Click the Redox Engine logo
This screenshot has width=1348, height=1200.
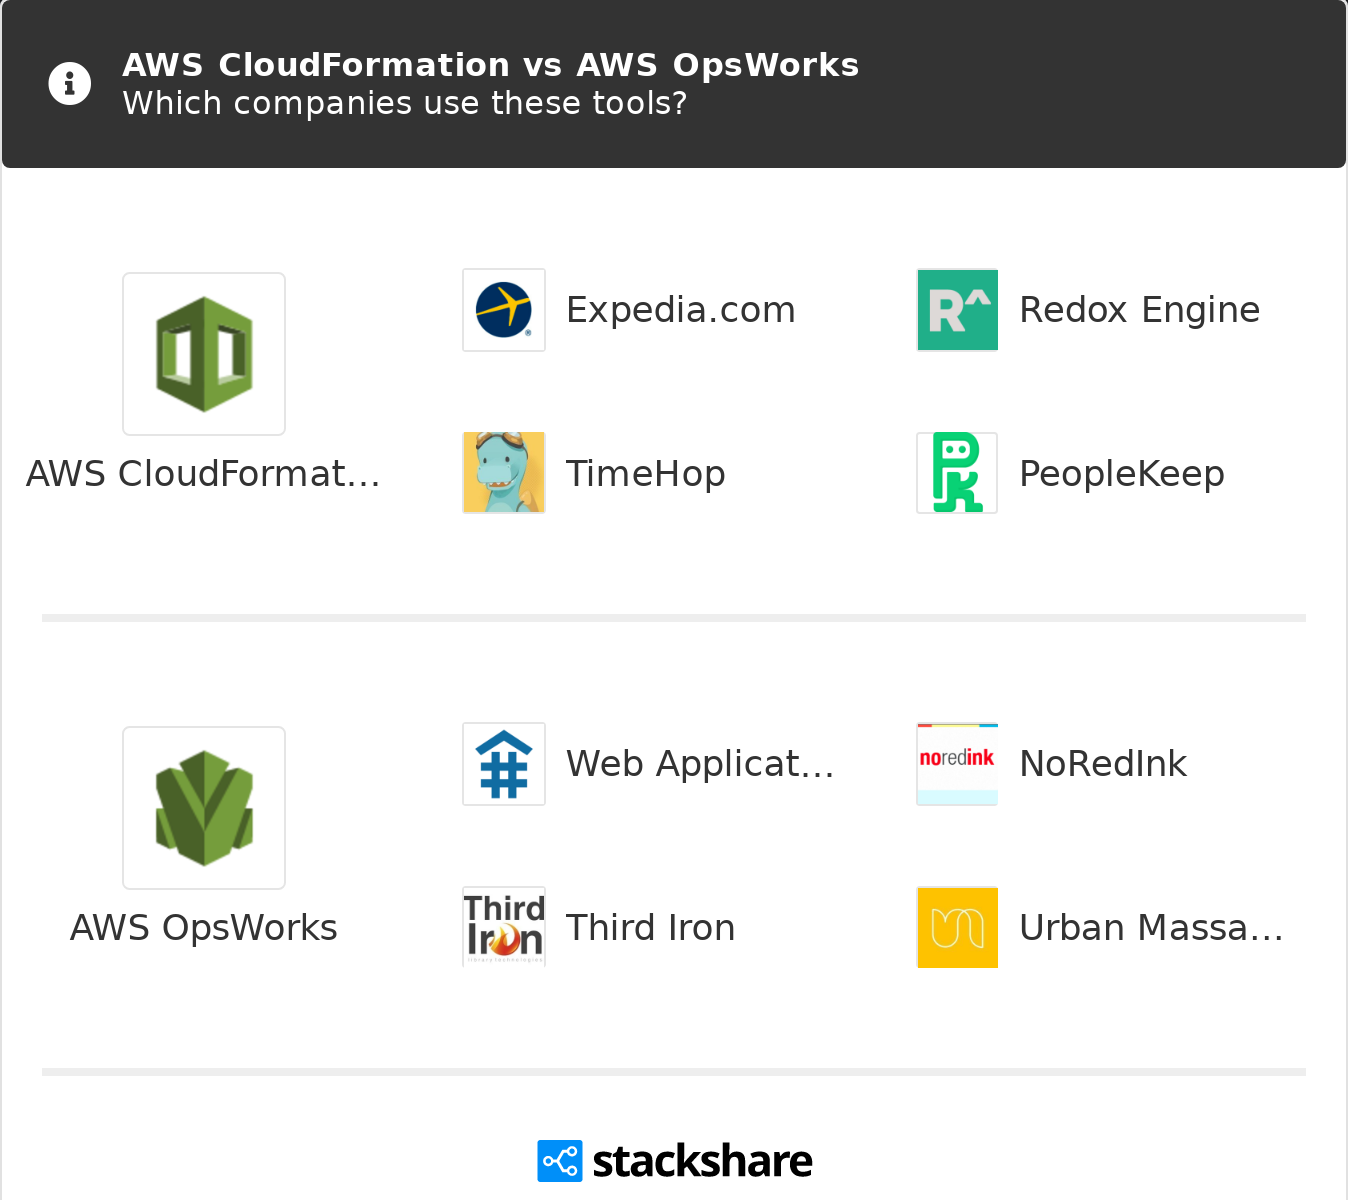pos(957,310)
